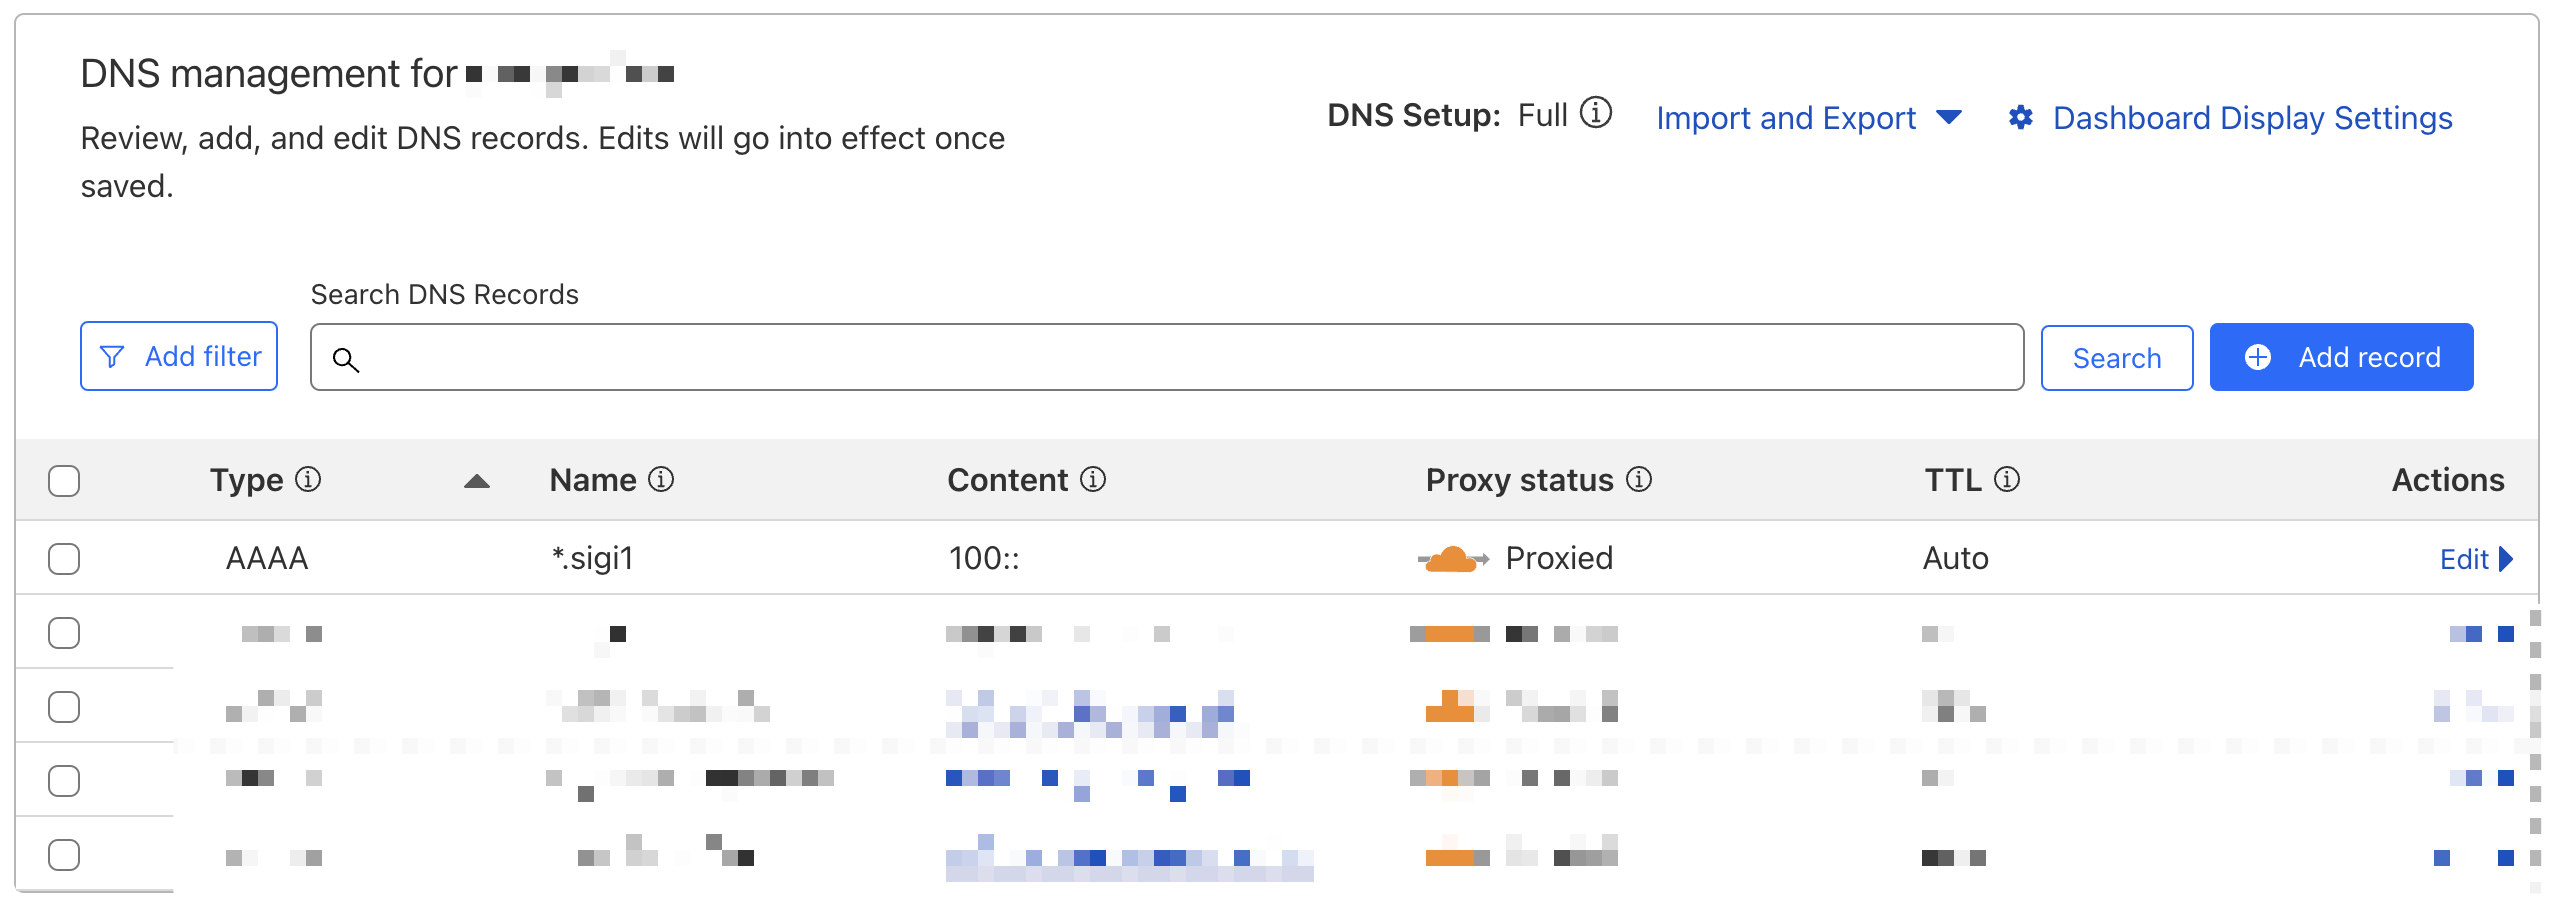The height and width of the screenshot is (898, 2566).
Task: Click the Type column info icon
Action: 308,480
